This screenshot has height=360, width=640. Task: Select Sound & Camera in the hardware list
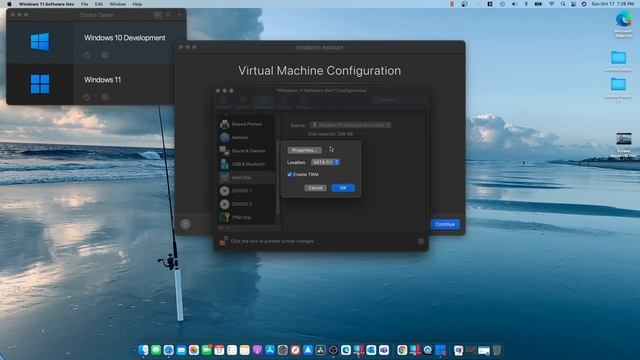(247, 151)
